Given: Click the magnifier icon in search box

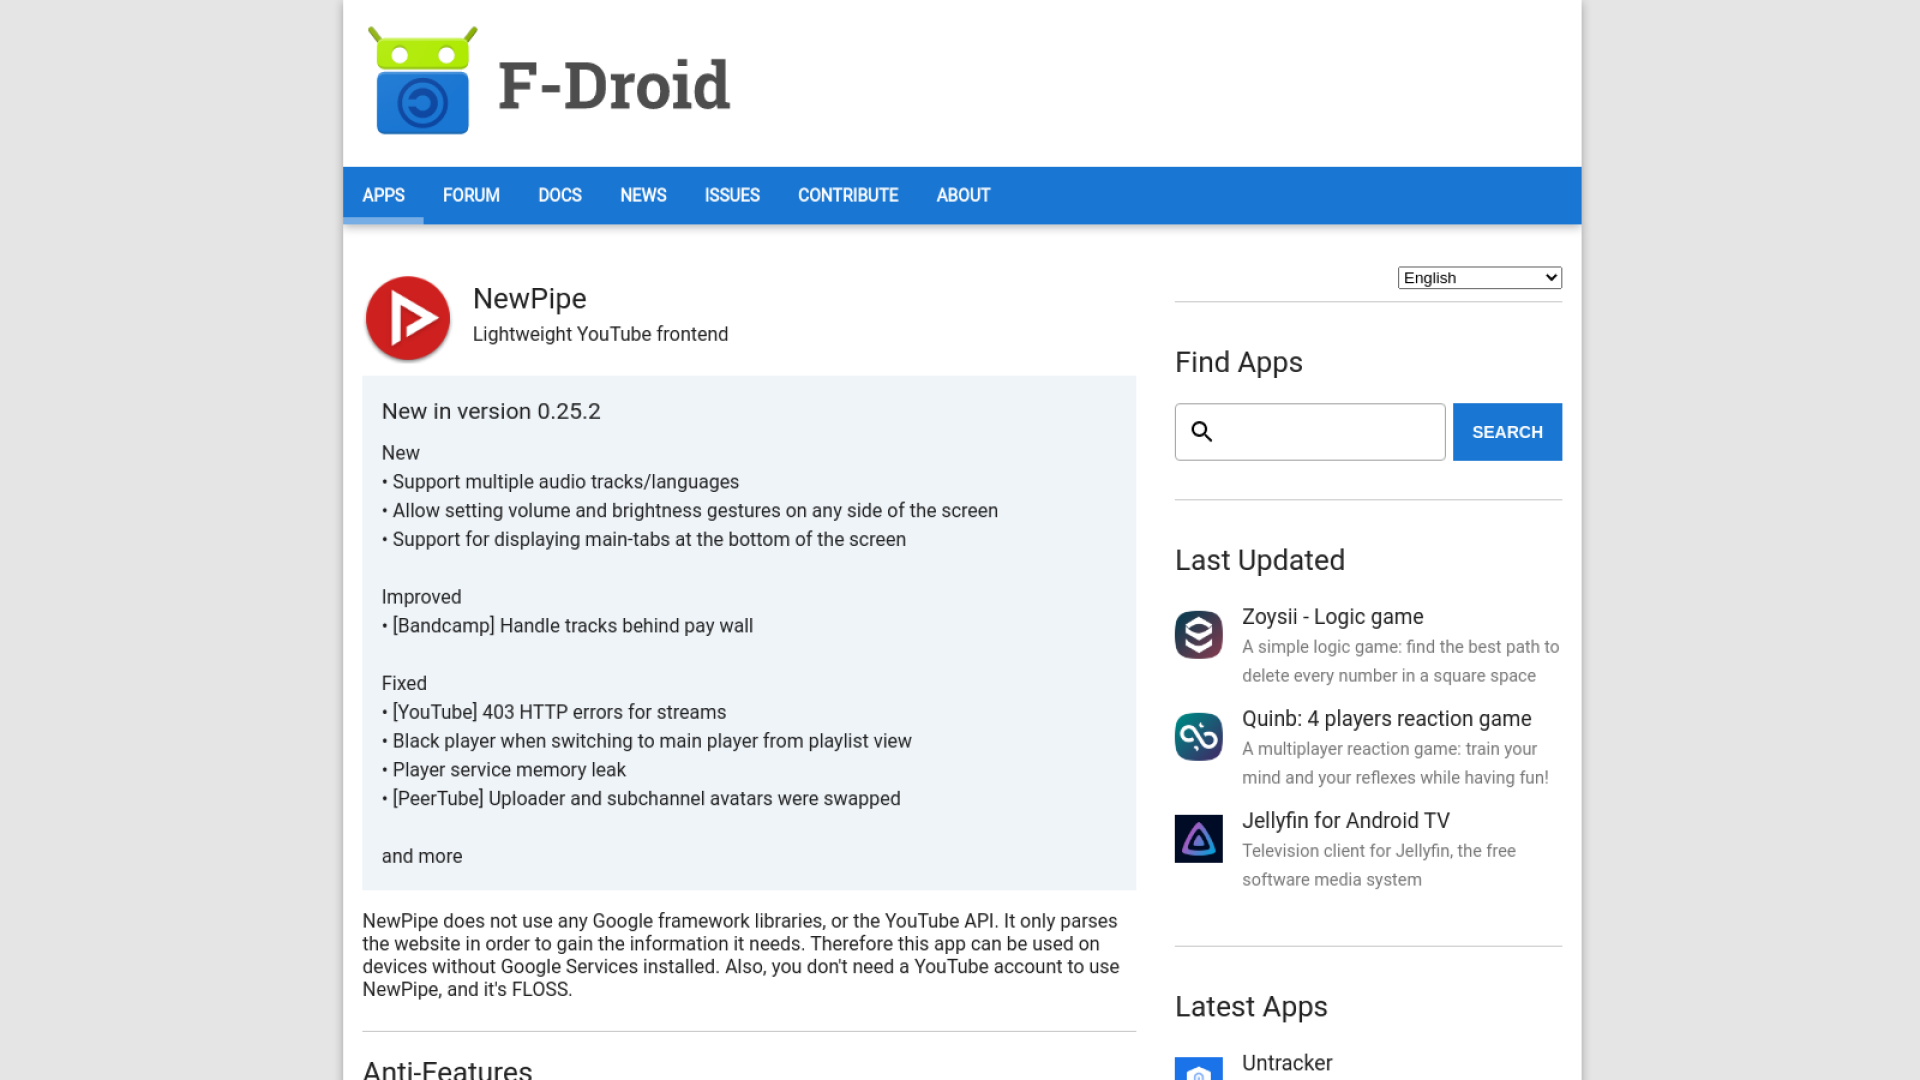Looking at the screenshot, I should [1202, 432].
